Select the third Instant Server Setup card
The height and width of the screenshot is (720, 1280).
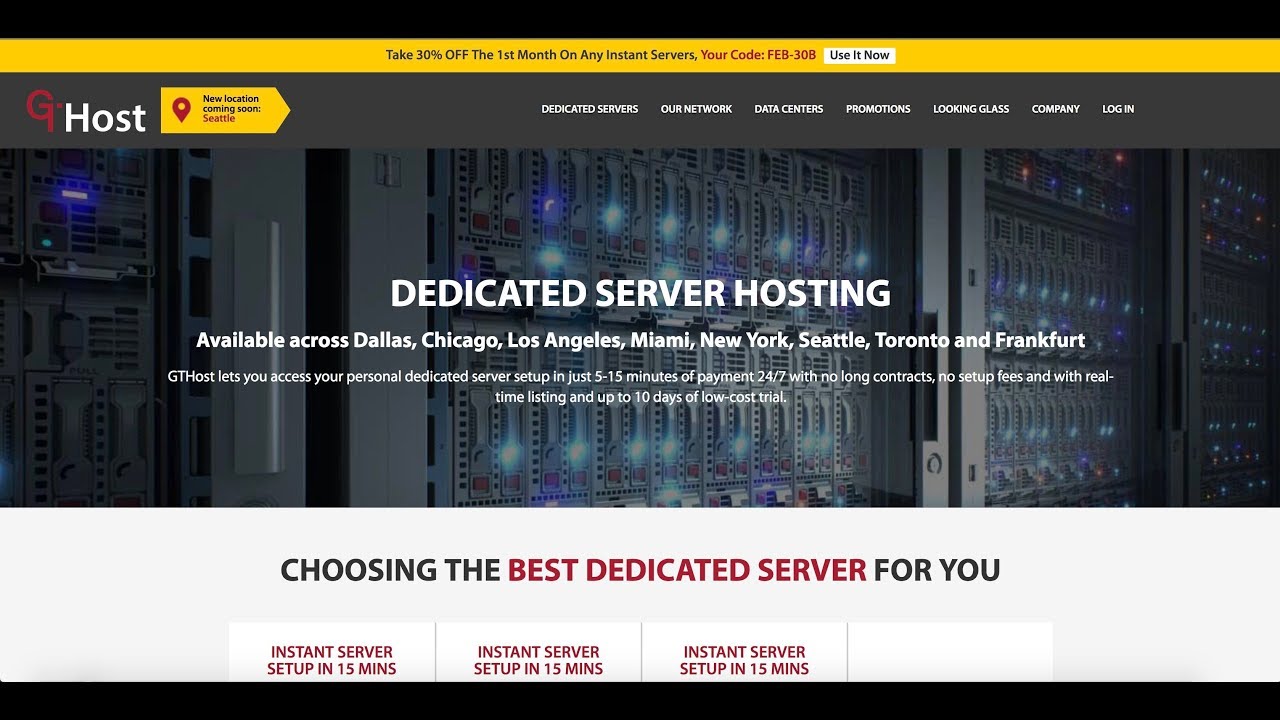744,652
